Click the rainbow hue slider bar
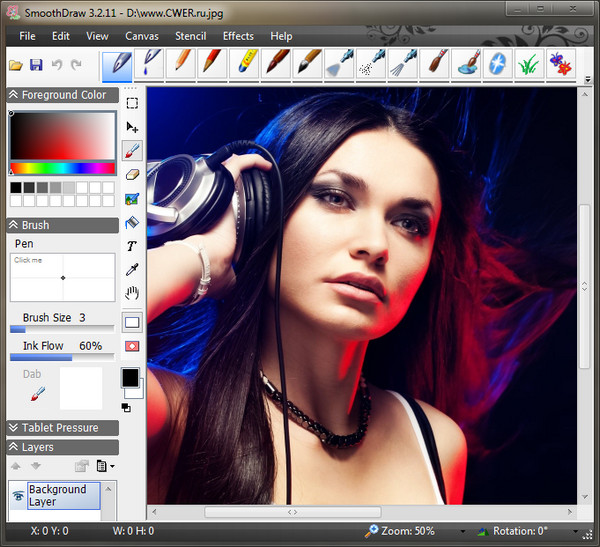The image size is (600, 547). click(62, 168)
